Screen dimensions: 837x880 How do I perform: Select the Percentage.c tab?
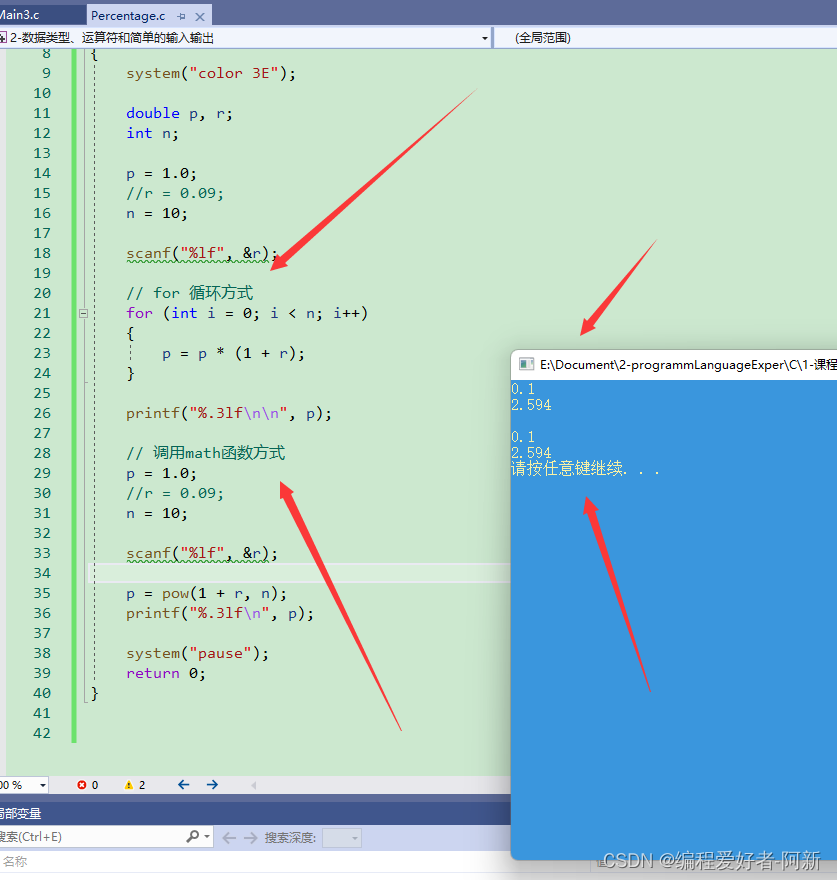[x=128, y=16]
